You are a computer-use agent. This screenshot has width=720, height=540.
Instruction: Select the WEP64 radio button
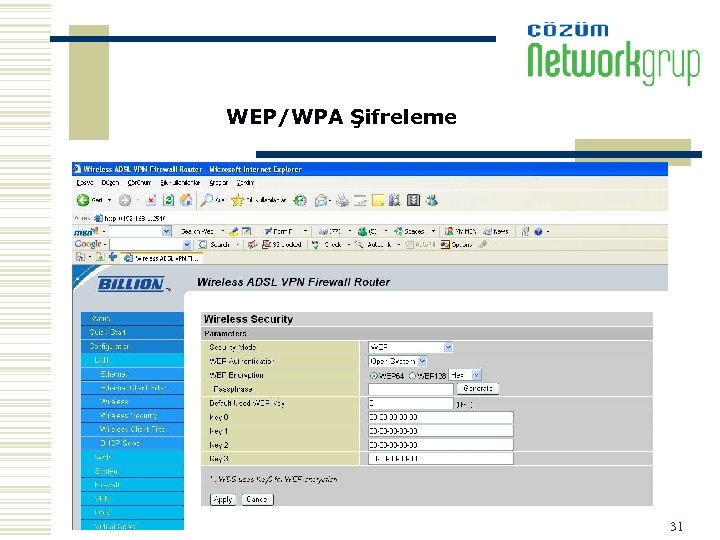pyautogui.click(x=373, y=376)
